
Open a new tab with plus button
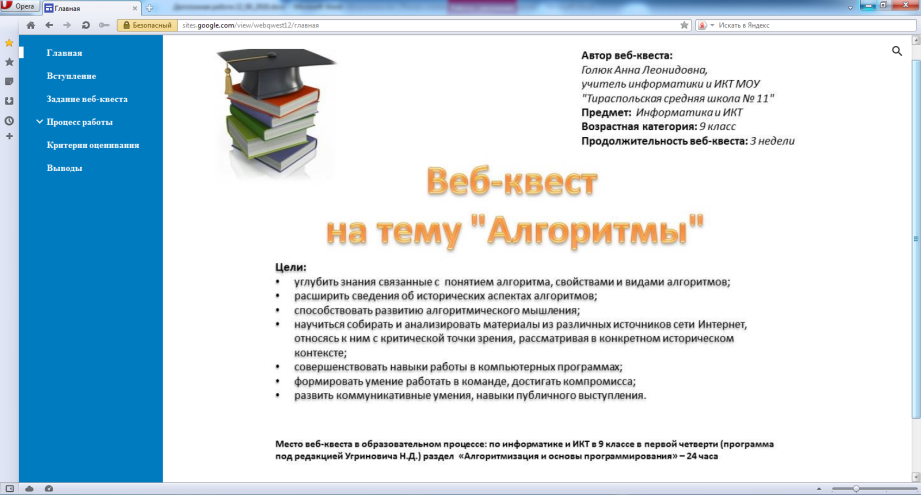click(x=149, y=7)
